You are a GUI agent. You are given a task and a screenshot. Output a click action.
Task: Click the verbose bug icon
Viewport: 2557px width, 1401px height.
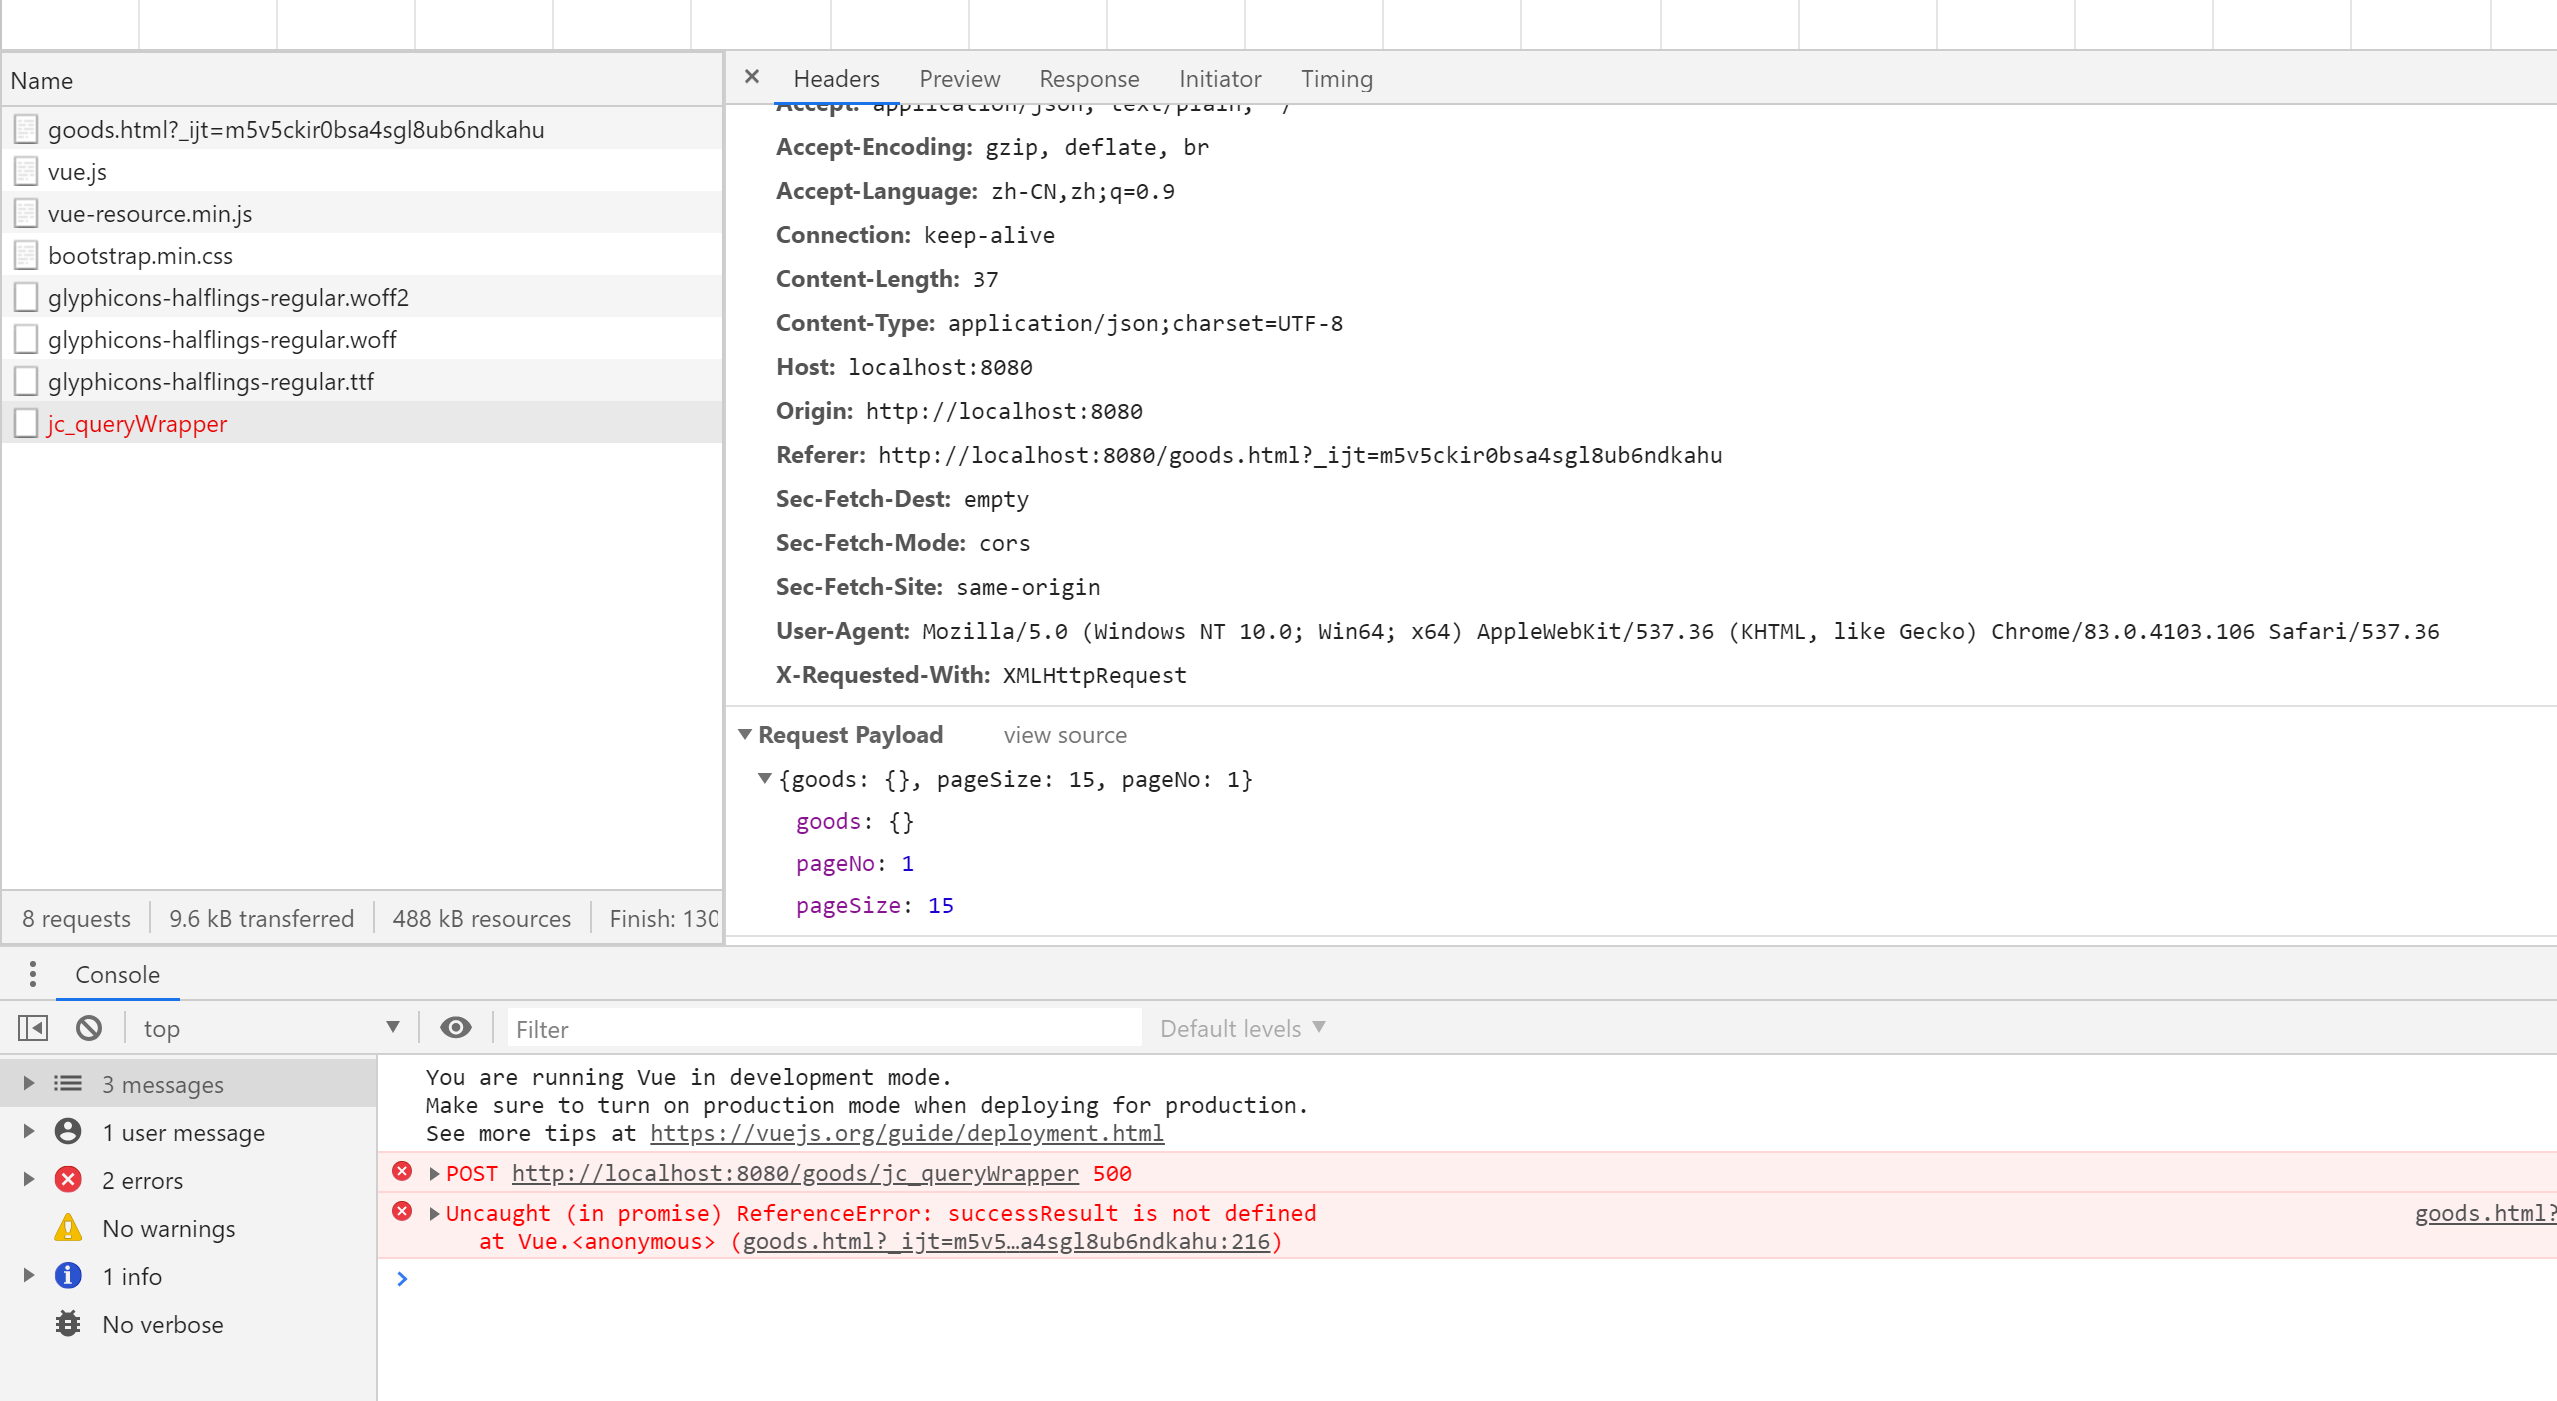tap(68, 1323)
